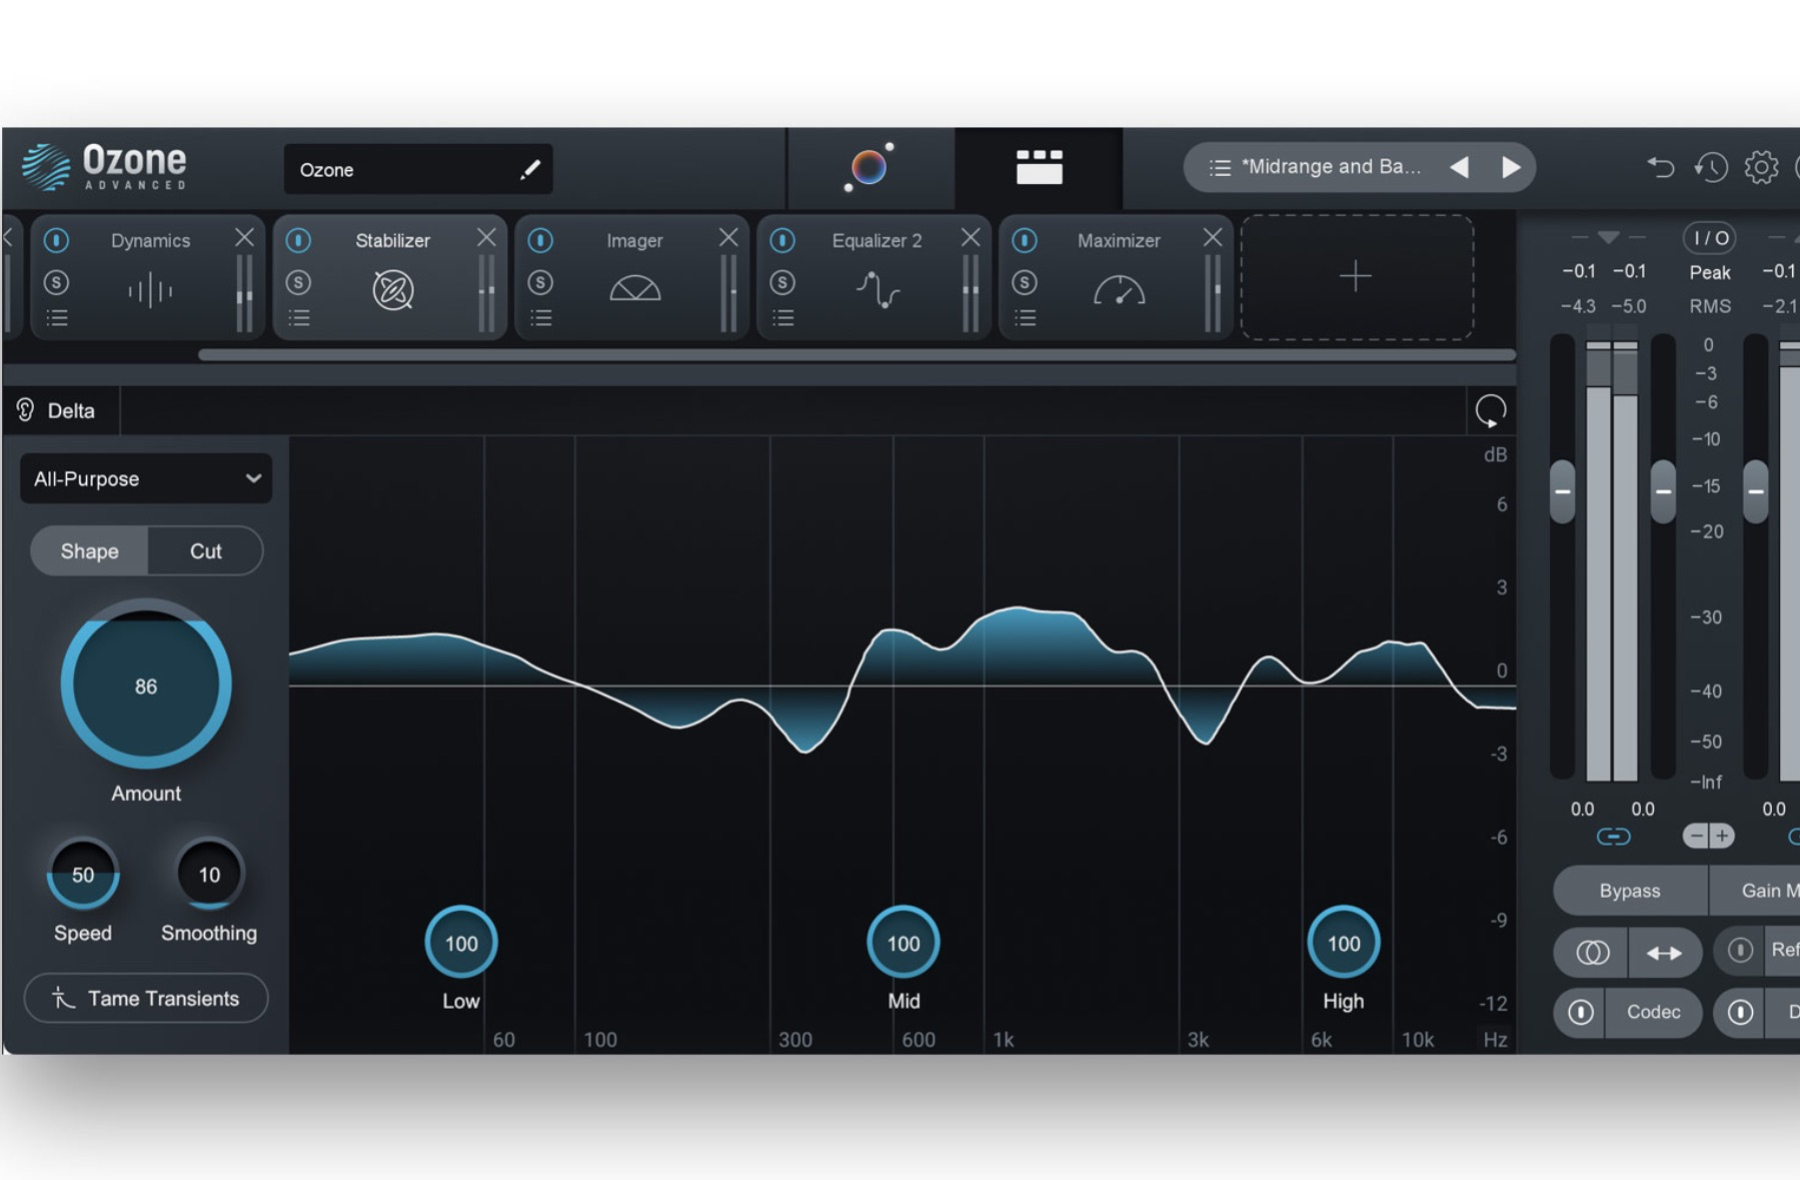Screen dimensions: 1800x1180
Task: Remove the Equalizer 2 module
Action: (970, 237)
